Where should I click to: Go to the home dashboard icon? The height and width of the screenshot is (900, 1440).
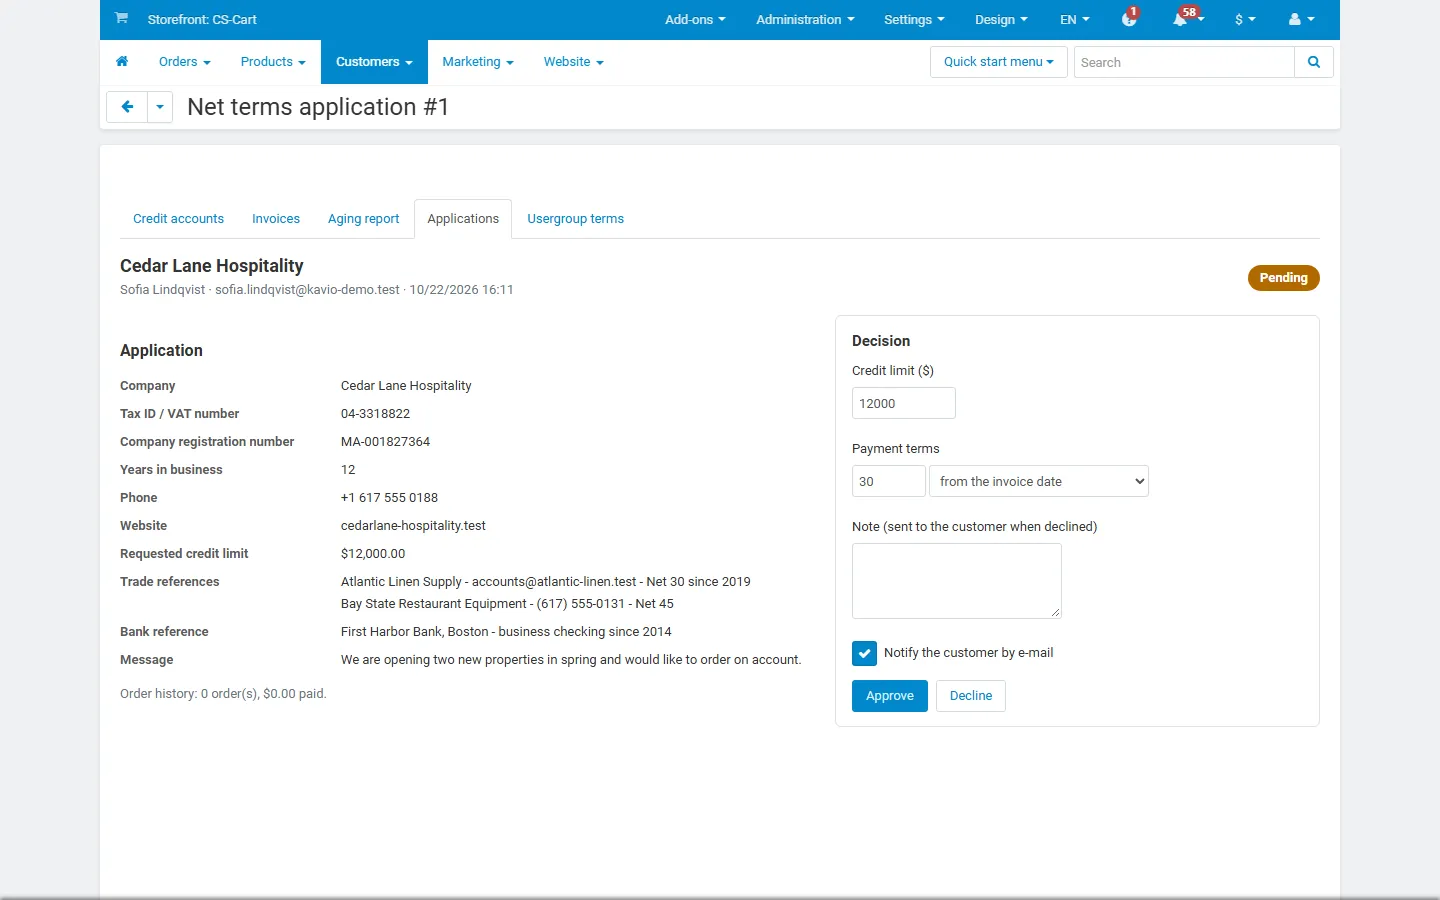(x=122, y=62)
